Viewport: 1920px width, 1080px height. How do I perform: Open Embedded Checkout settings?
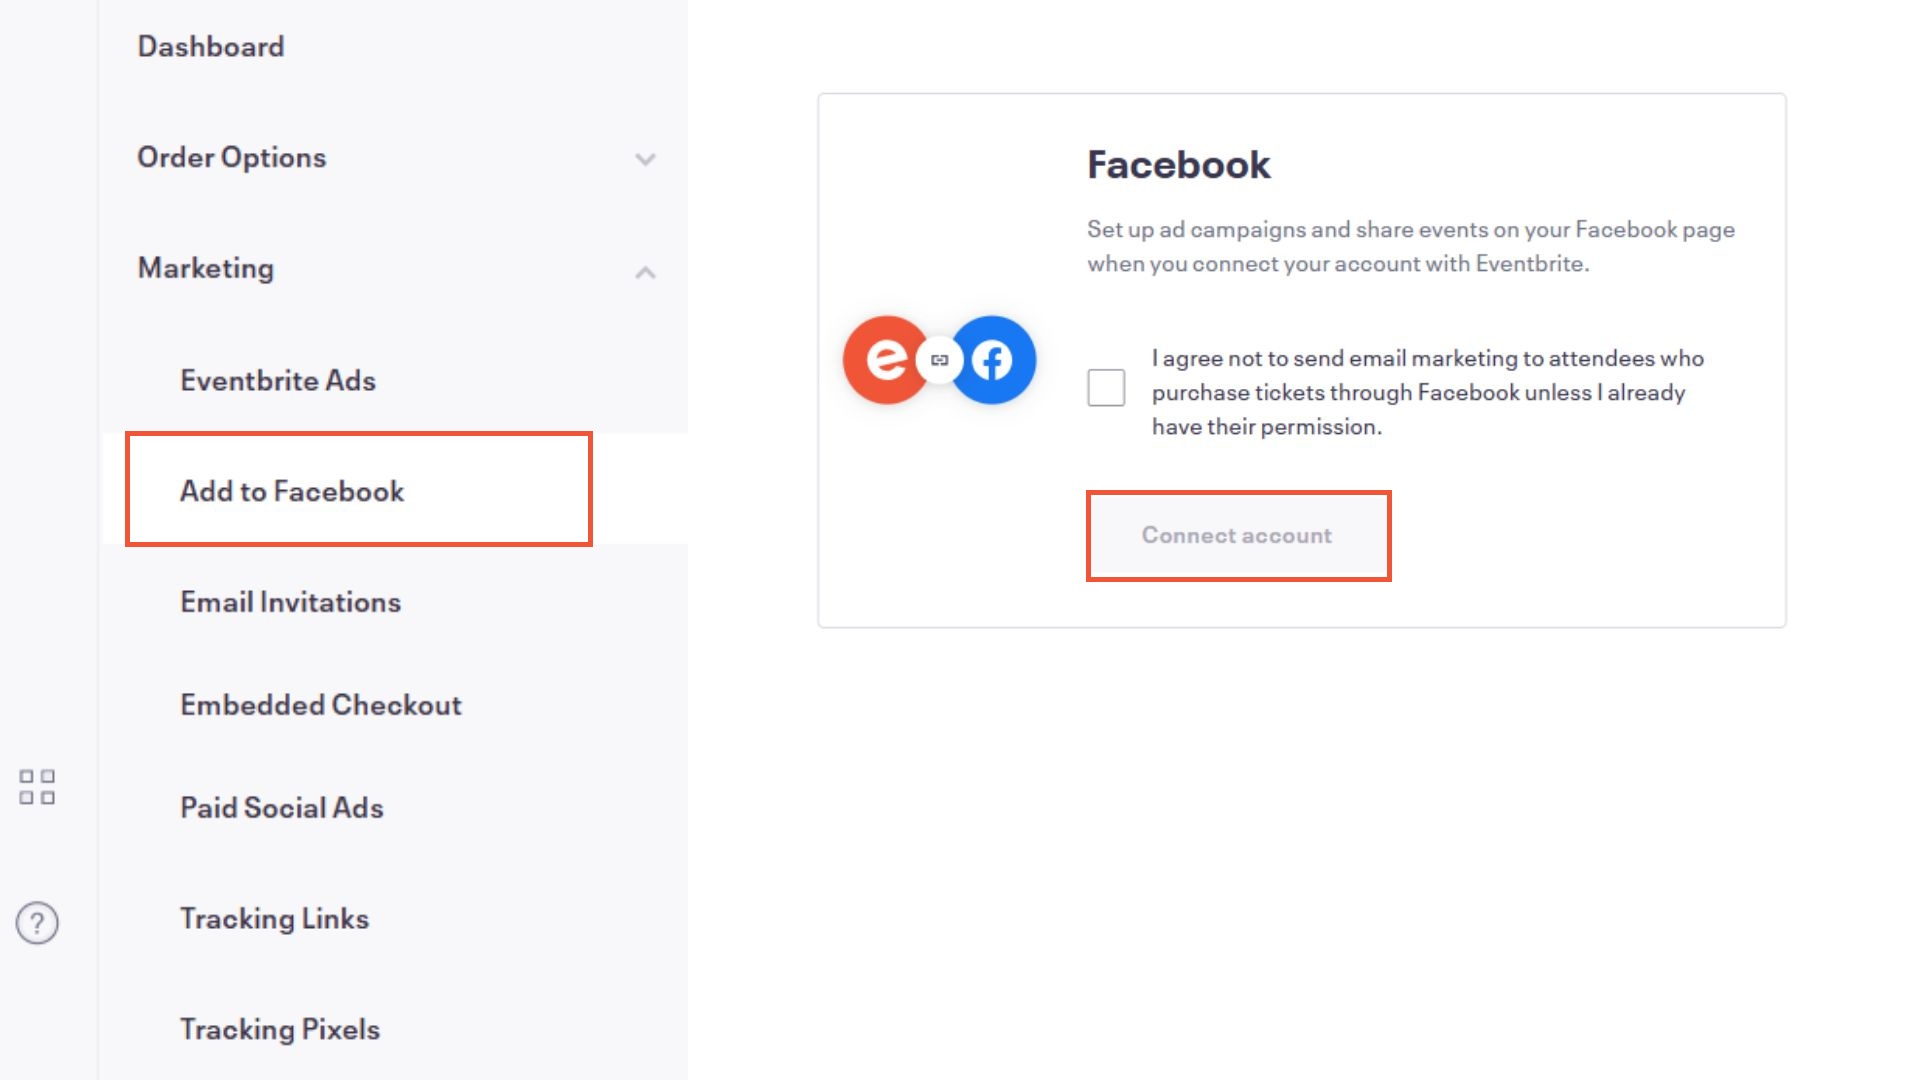point(320,705)
